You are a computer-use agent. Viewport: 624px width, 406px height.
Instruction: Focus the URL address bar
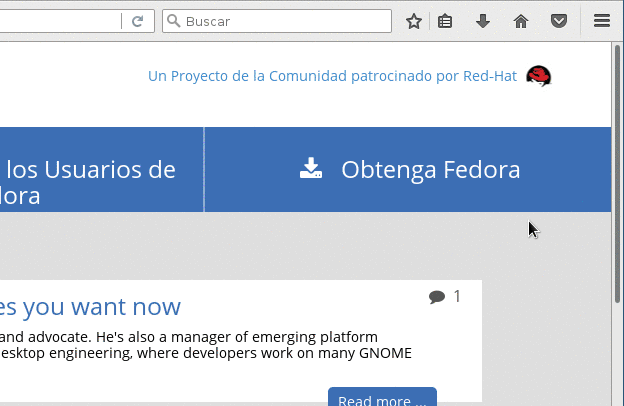click(x=60, y=21)
